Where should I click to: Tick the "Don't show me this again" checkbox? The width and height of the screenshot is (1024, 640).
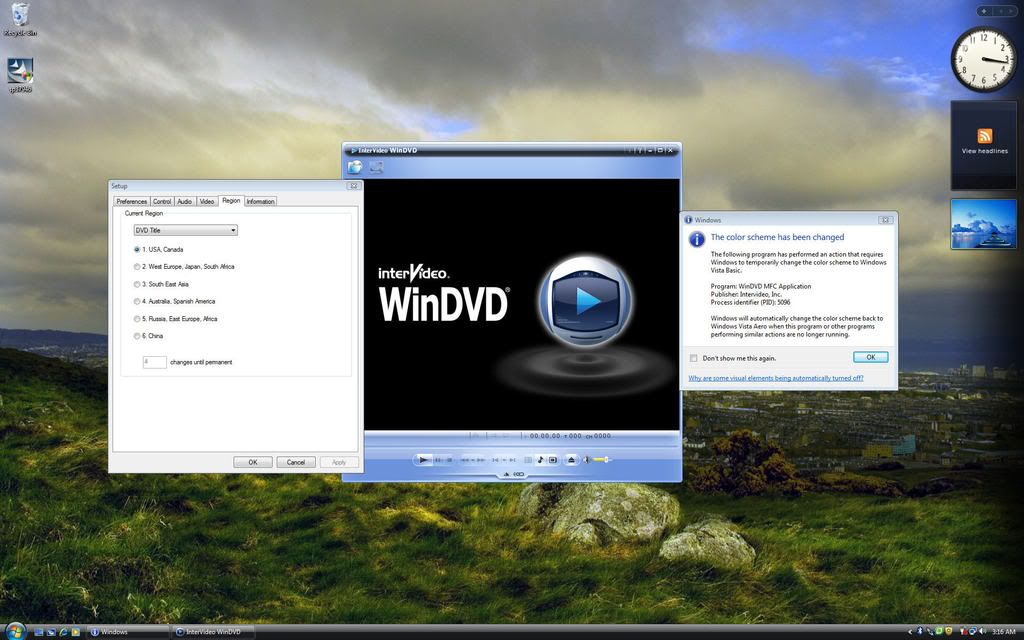pos(694,358)
